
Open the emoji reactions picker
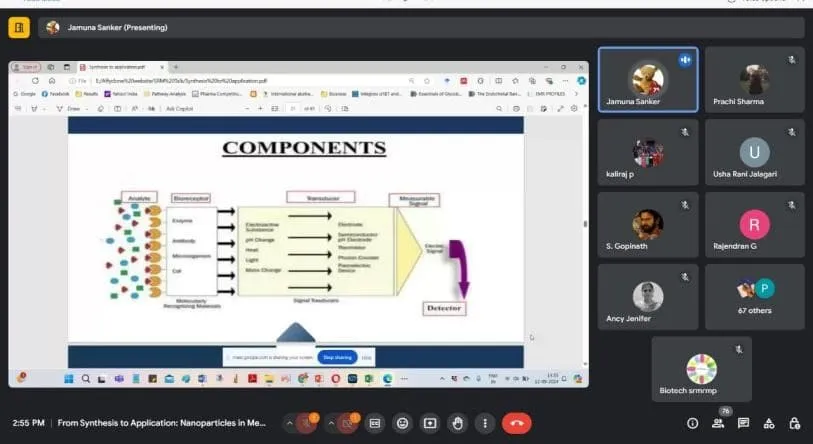tap(402, 424)
